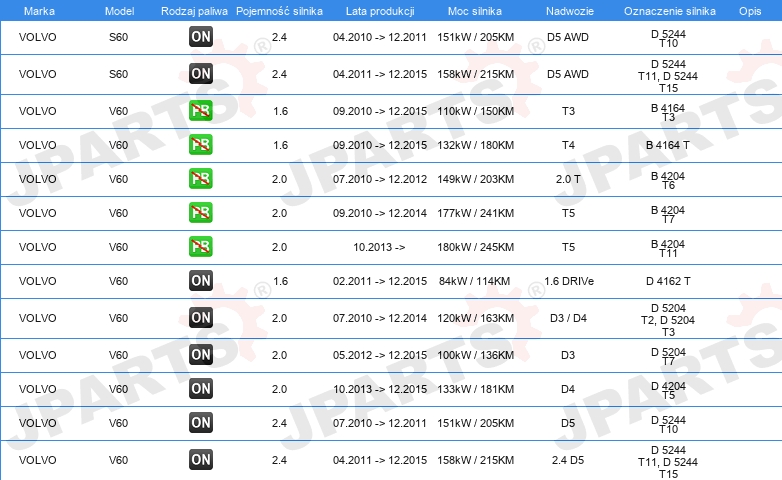The height and width of the screenshot is (480, 782).
Task: Click the Opis column header
Action: click(x=750, y=11)
